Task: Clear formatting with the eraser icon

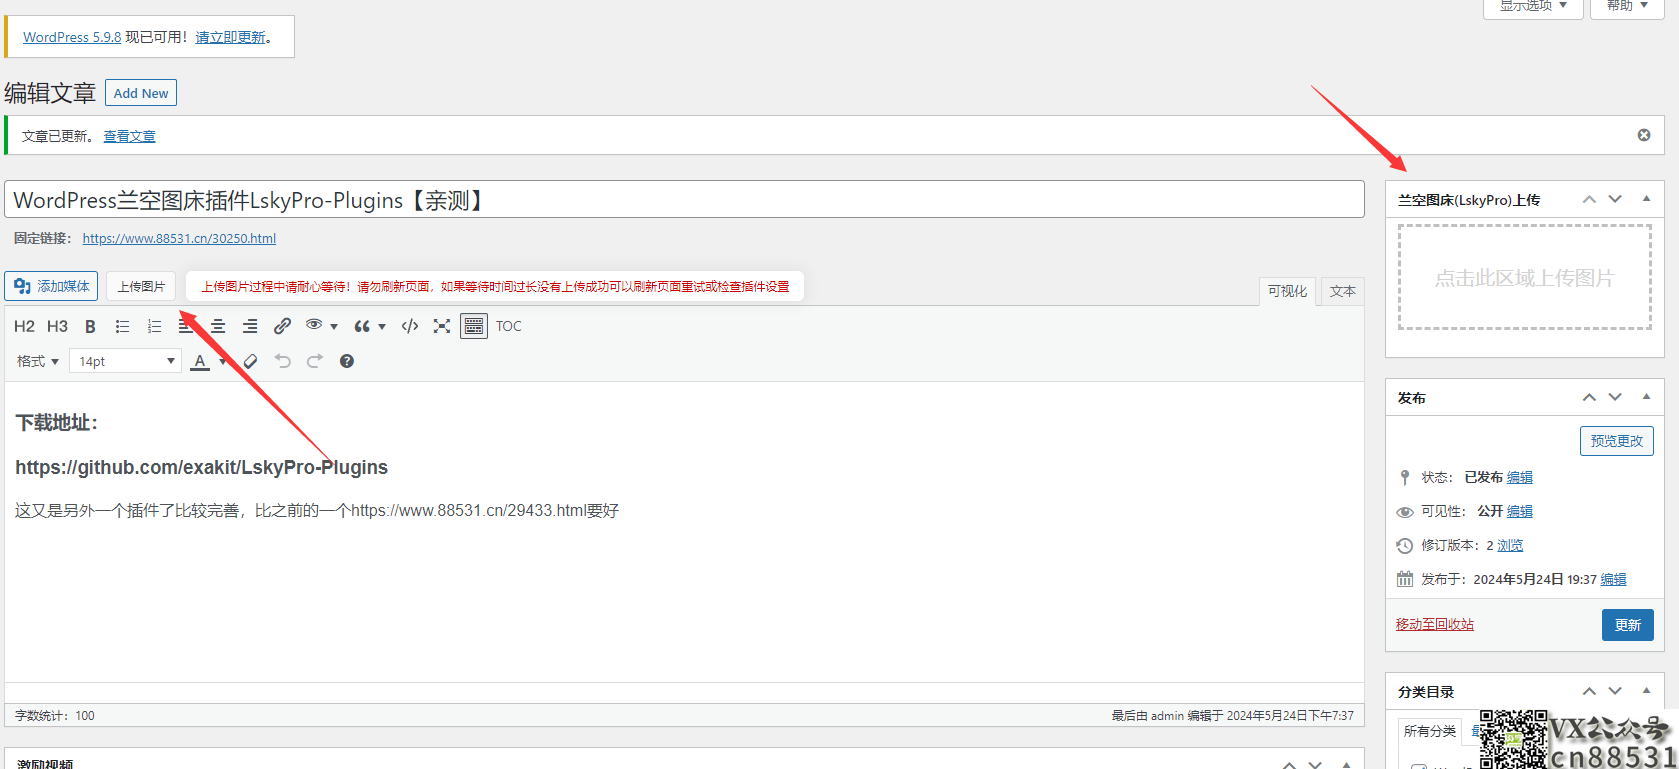Action: coord(250,361)
